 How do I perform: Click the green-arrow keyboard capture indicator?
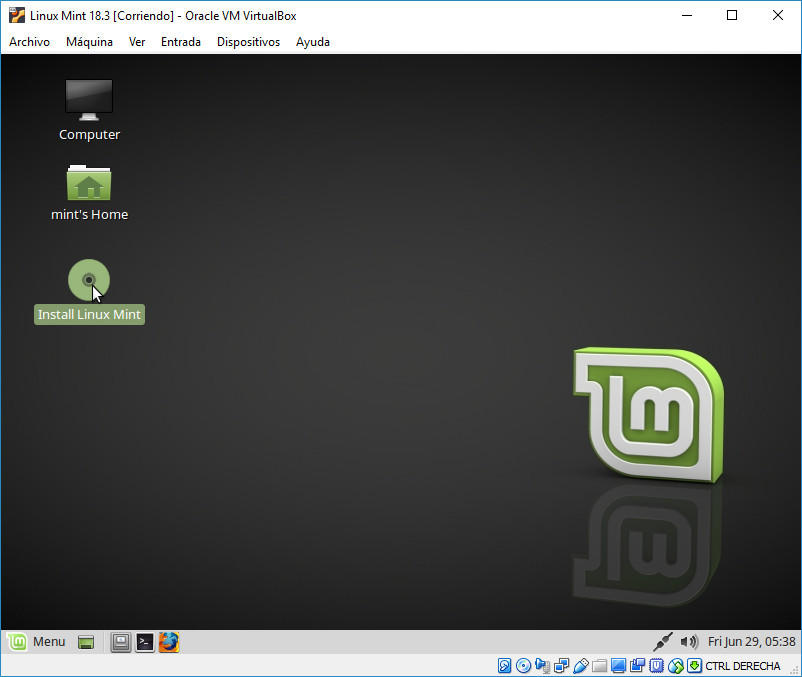coord(694,666)
